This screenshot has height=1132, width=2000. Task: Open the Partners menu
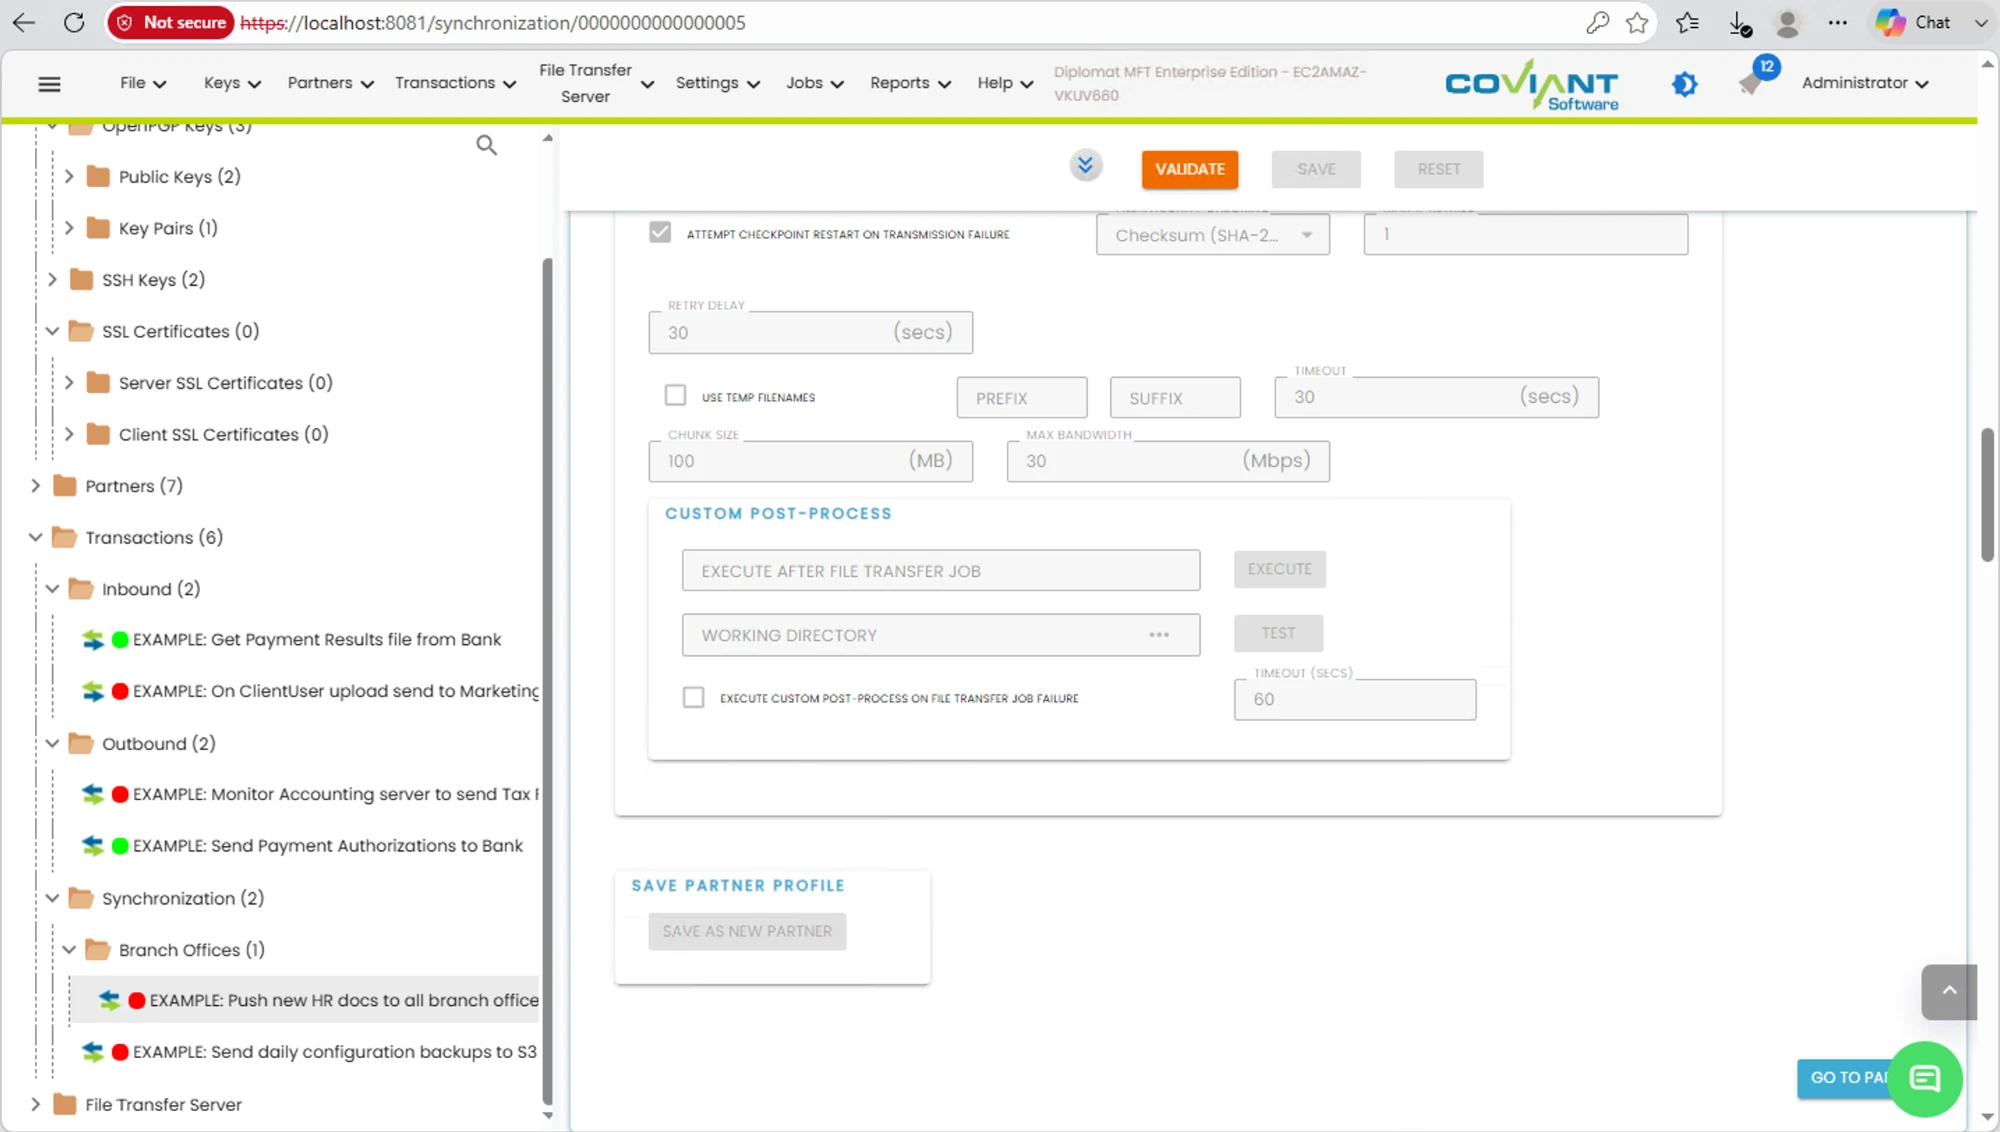tap(330, 83)
